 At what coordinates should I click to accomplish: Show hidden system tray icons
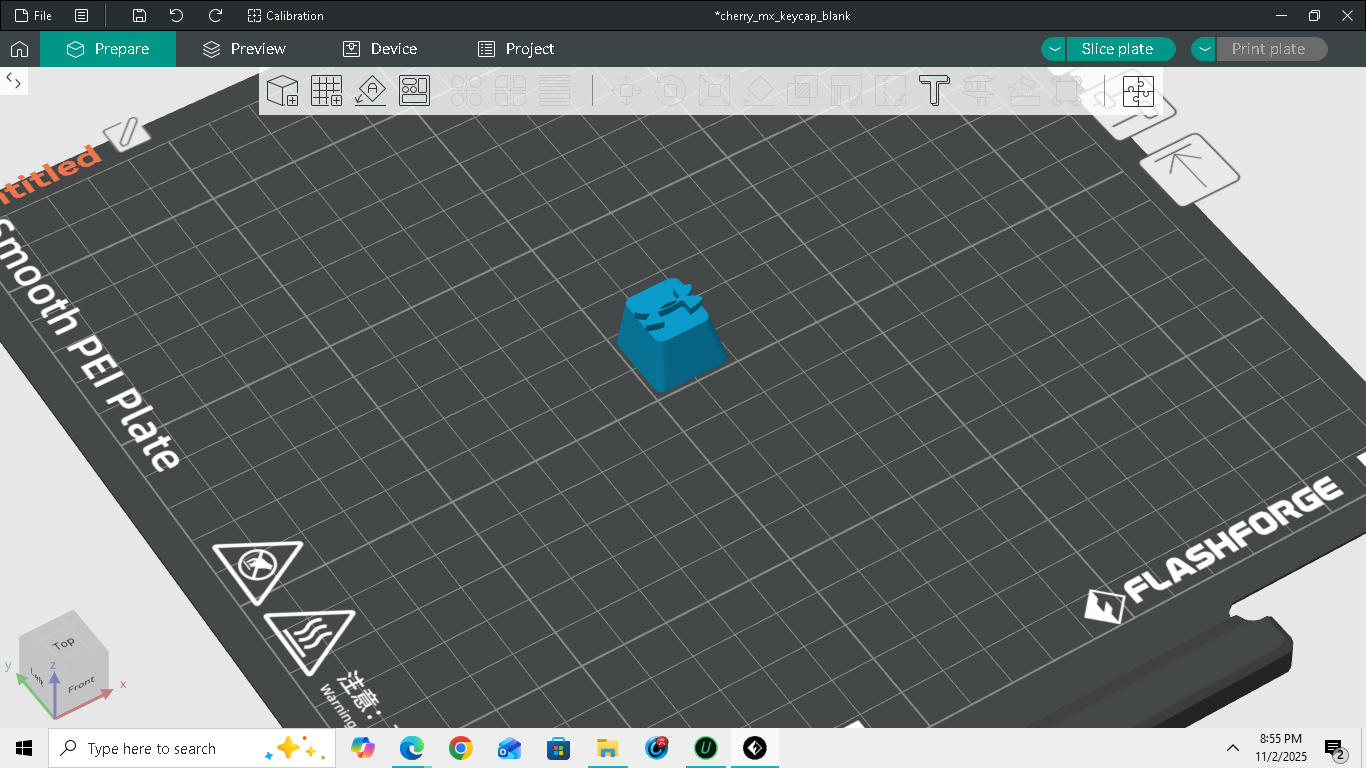click(1233, 748)
